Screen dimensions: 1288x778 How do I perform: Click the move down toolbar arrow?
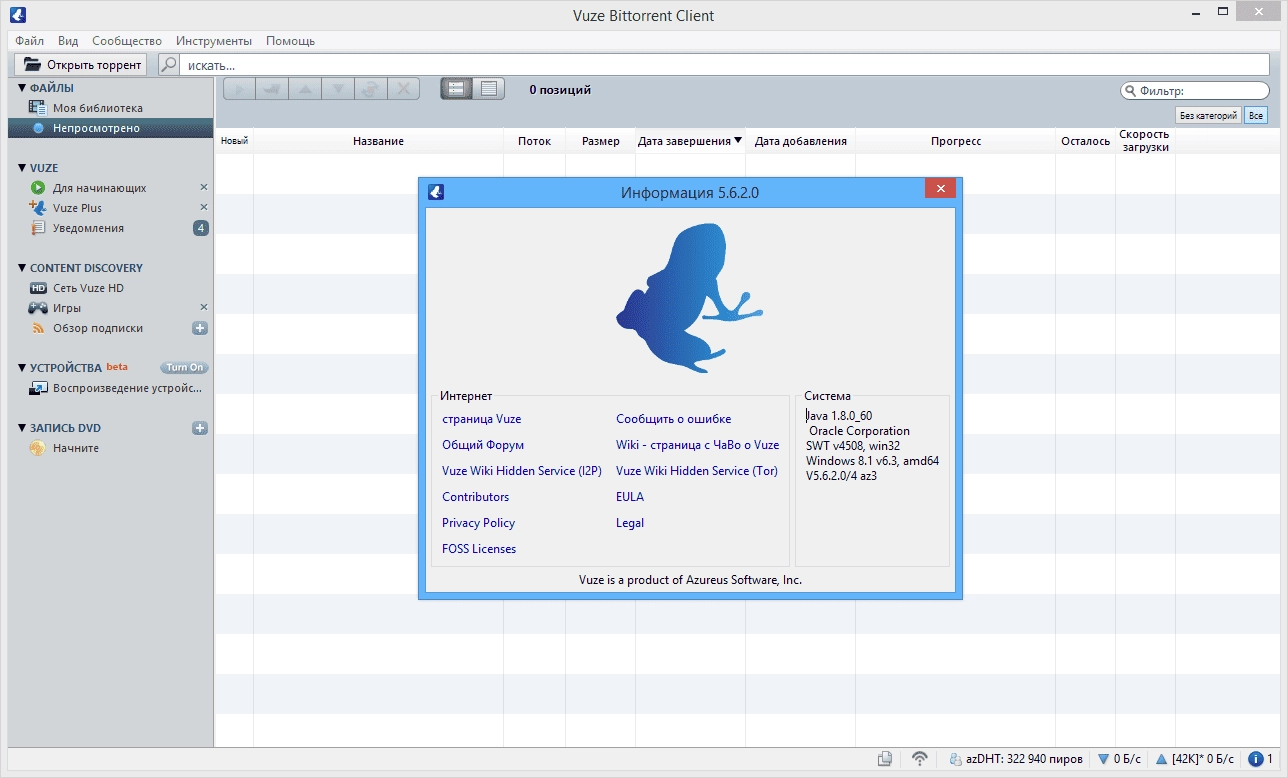point(337,89)
